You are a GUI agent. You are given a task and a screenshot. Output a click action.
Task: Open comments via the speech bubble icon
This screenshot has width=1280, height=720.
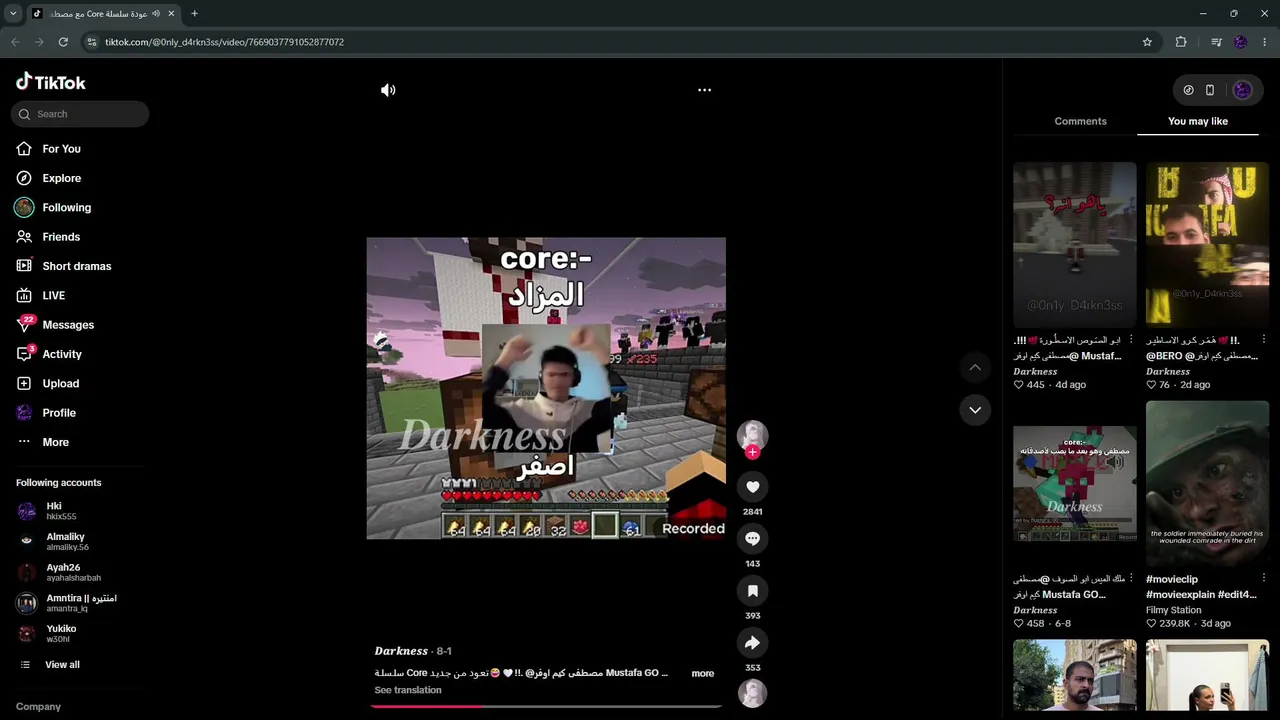coord(753,539)
